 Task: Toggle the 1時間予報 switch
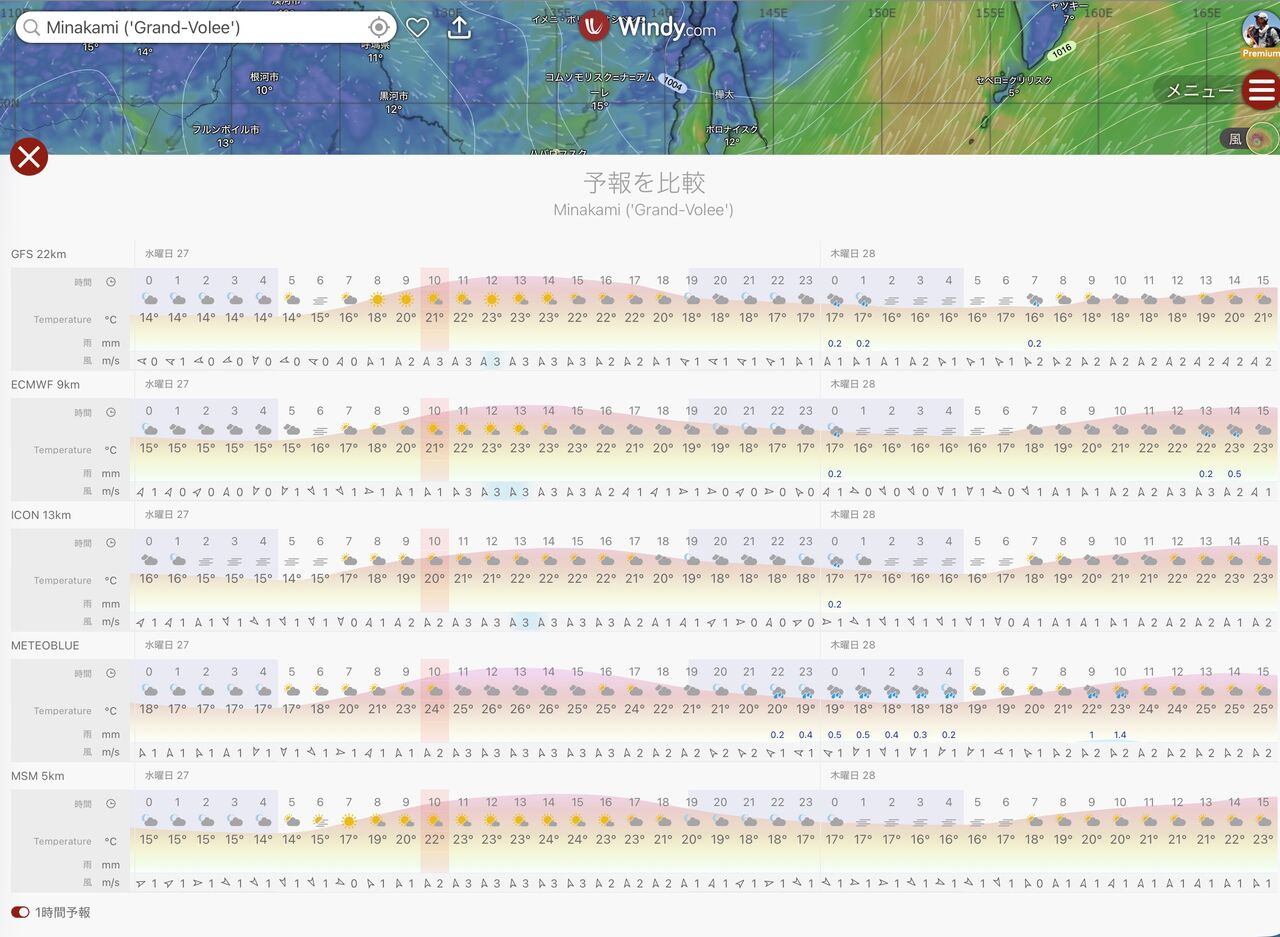[20, 912]
